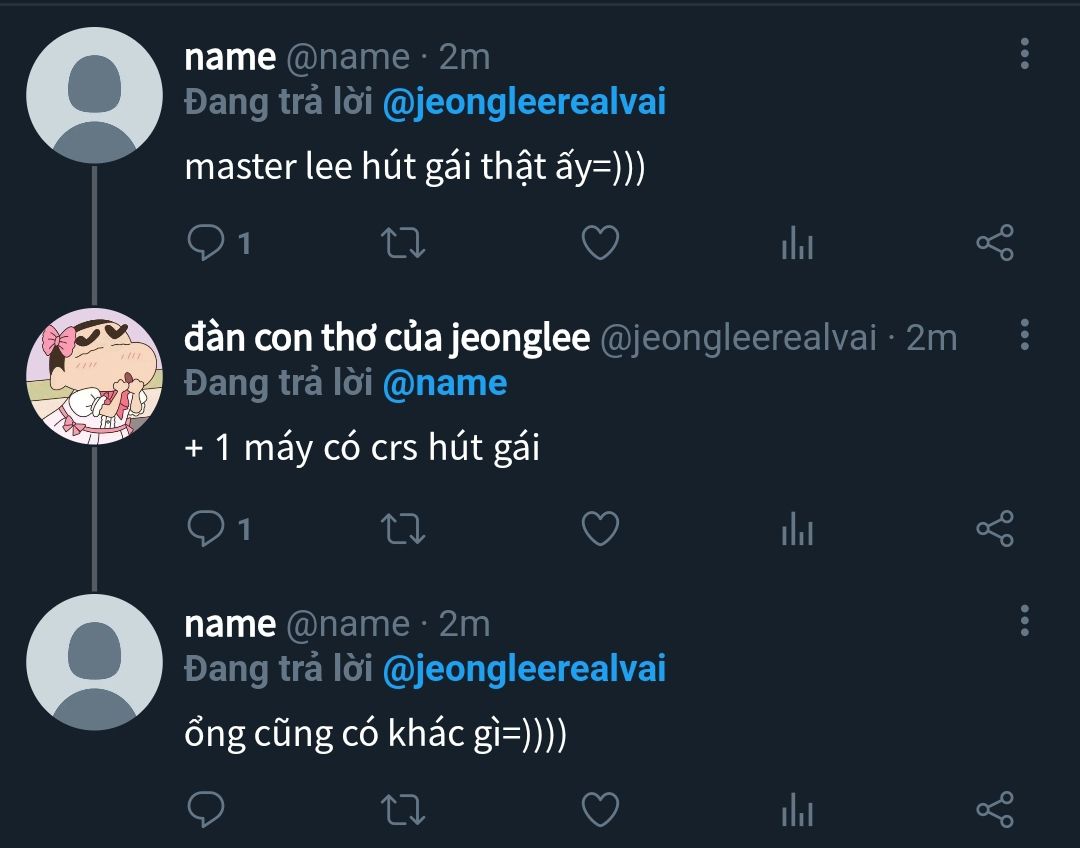Viewport: 1080px width, 848px height.
Task: Reply to the "master lee hút gái" tweet
Action: pos(206,242)
